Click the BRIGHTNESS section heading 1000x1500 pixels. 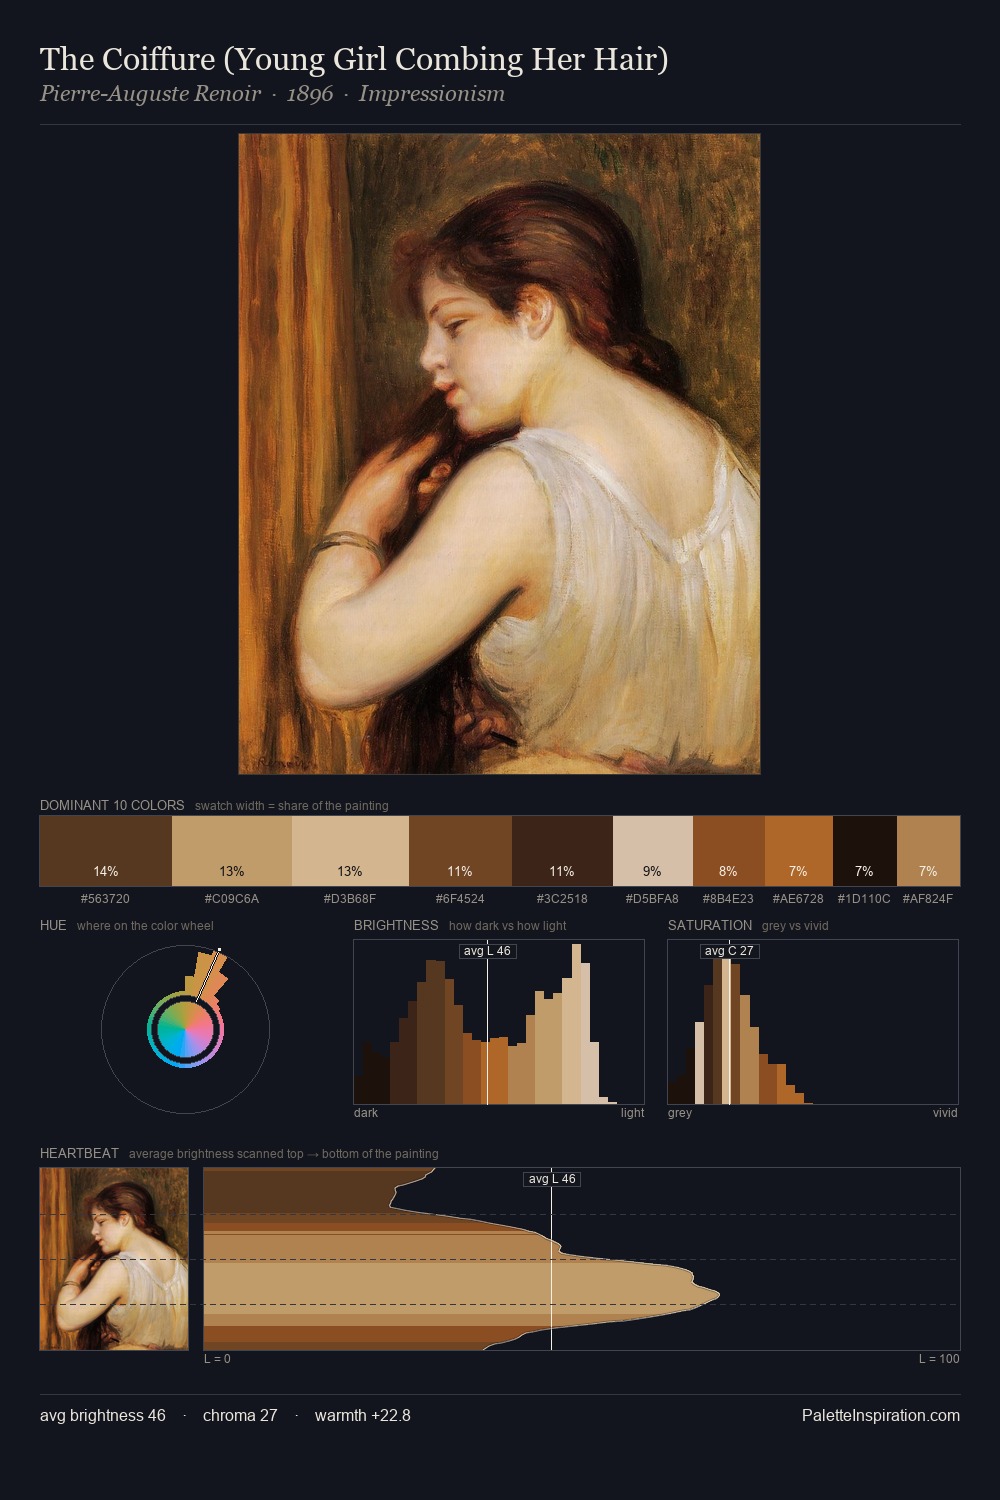point(396,925)
